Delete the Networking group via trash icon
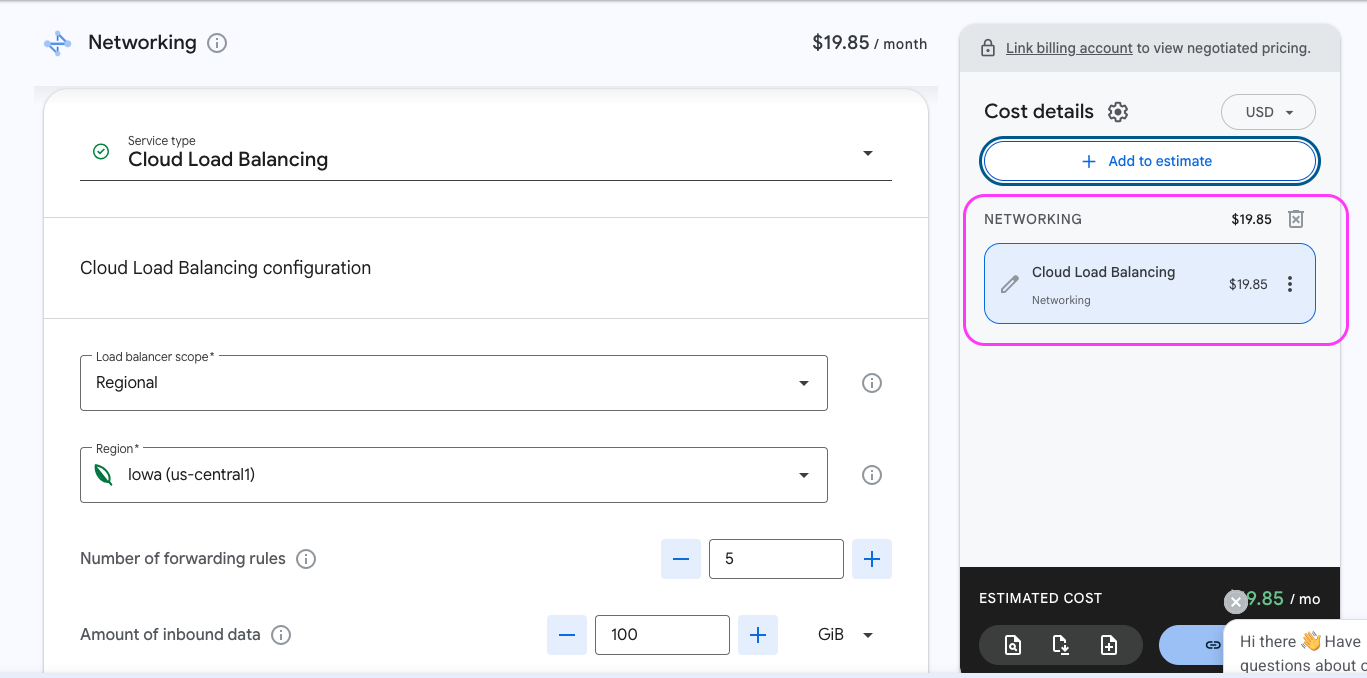The image size is (1367, 678). click(1296, 219)
